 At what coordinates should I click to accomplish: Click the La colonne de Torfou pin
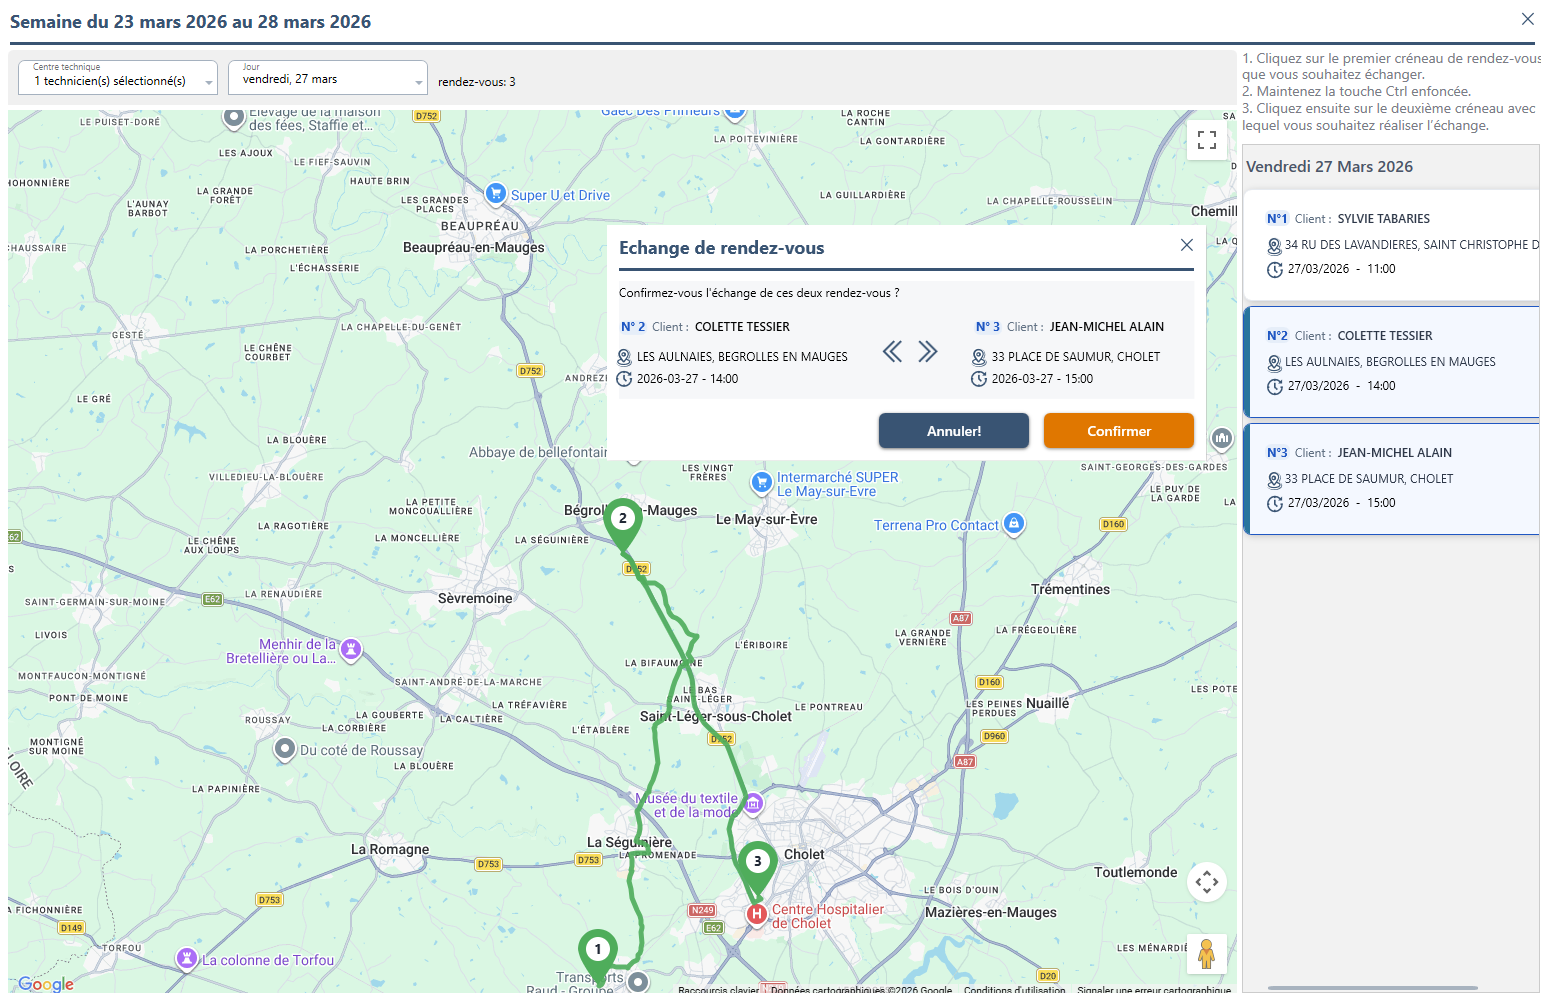pyautogui.click(x=186, y=958)
